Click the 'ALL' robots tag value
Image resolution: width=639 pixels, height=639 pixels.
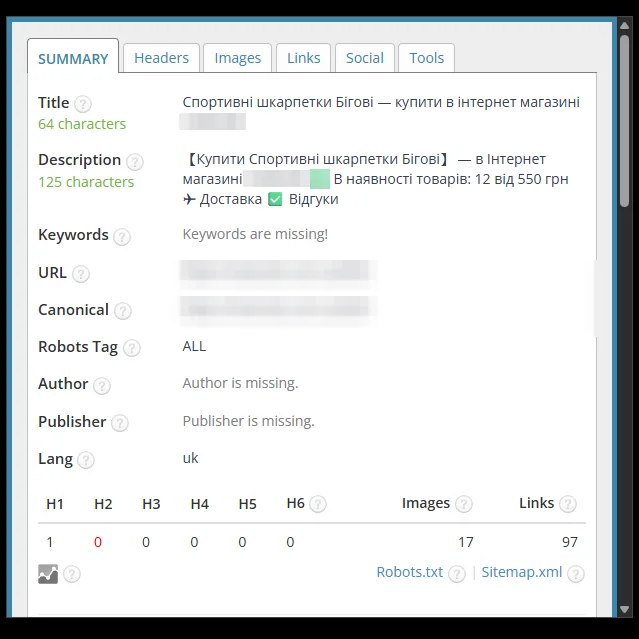(194, 346)
